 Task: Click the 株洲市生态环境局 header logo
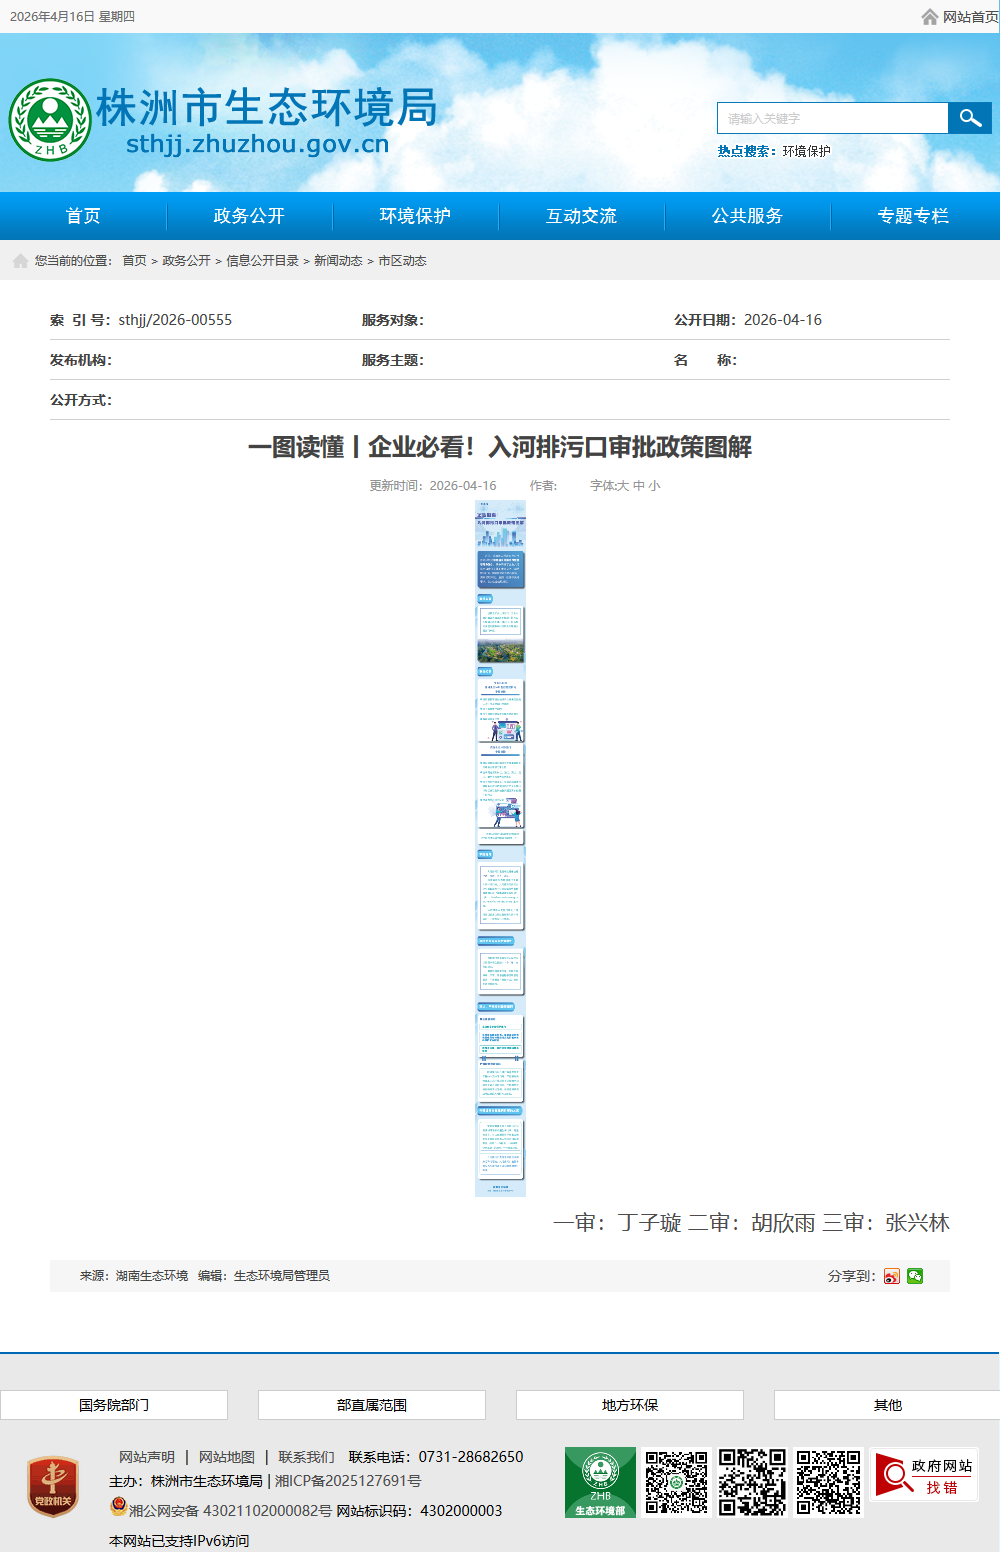click(x=50, y=120)
